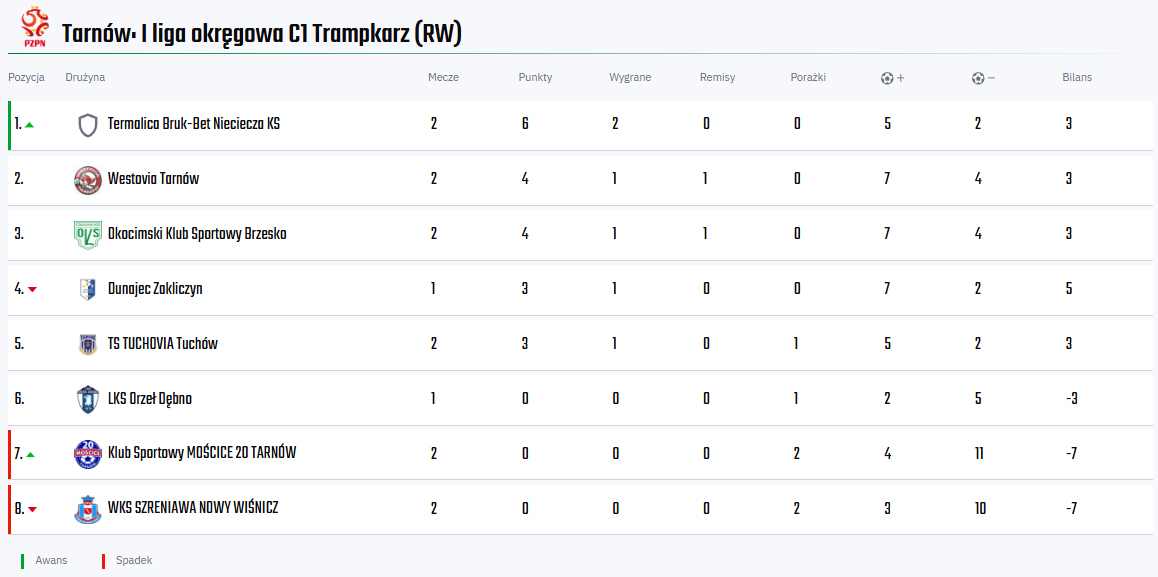Click the green Awans legend marker
1158x577 pixels.
coord(22,561)
